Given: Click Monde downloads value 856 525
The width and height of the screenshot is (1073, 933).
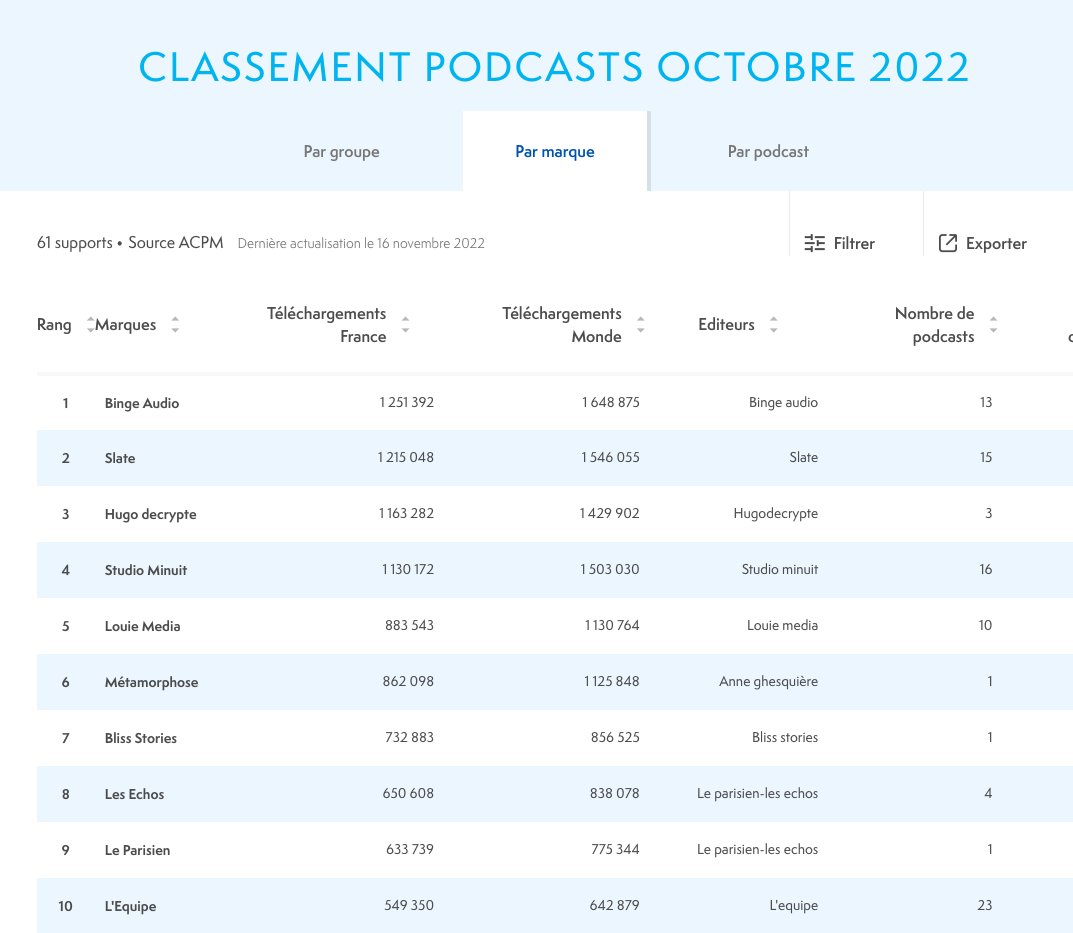Looking at the screenshot, I should tap(615, 737).
